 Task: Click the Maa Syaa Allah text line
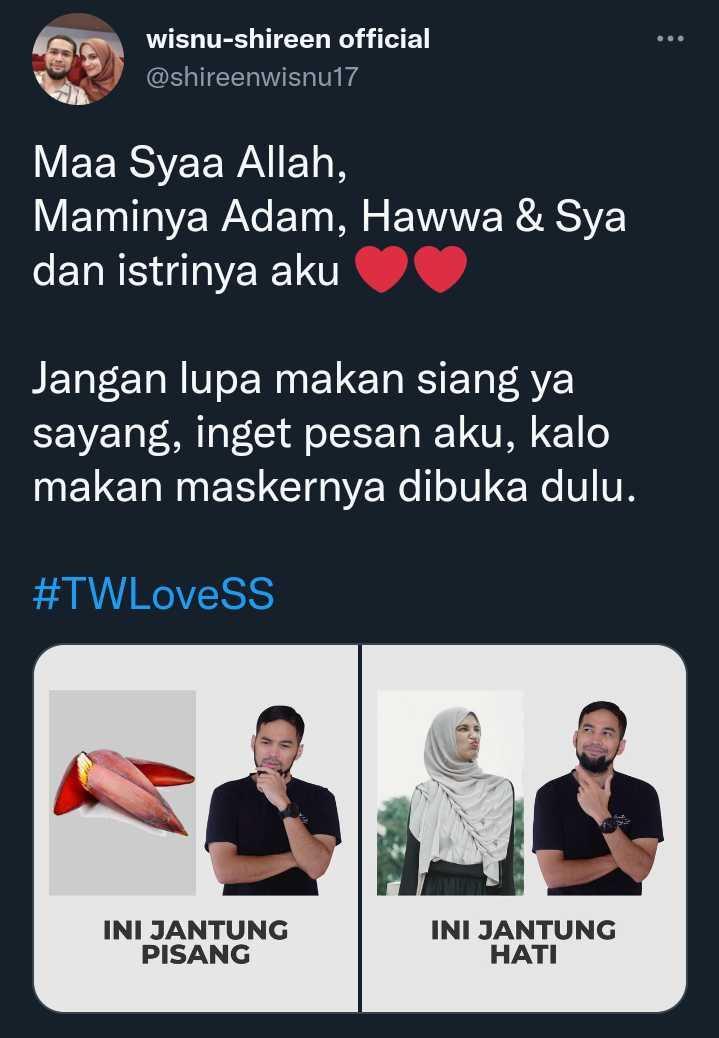pyautogui.click(x=190, y=163)
